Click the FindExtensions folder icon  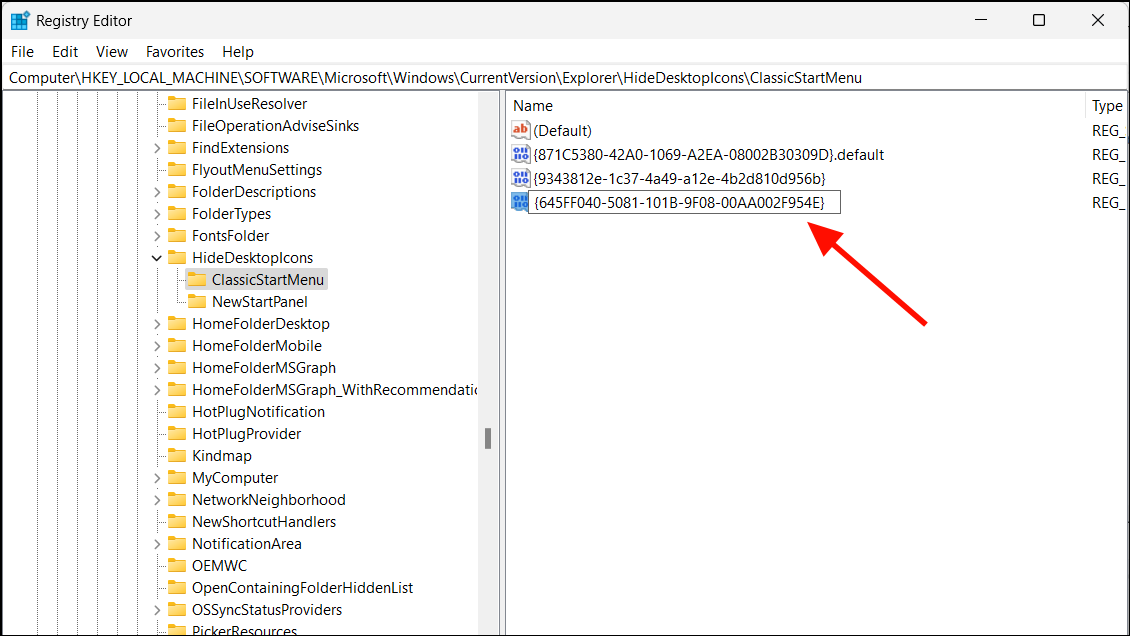(x=177, y=148)
